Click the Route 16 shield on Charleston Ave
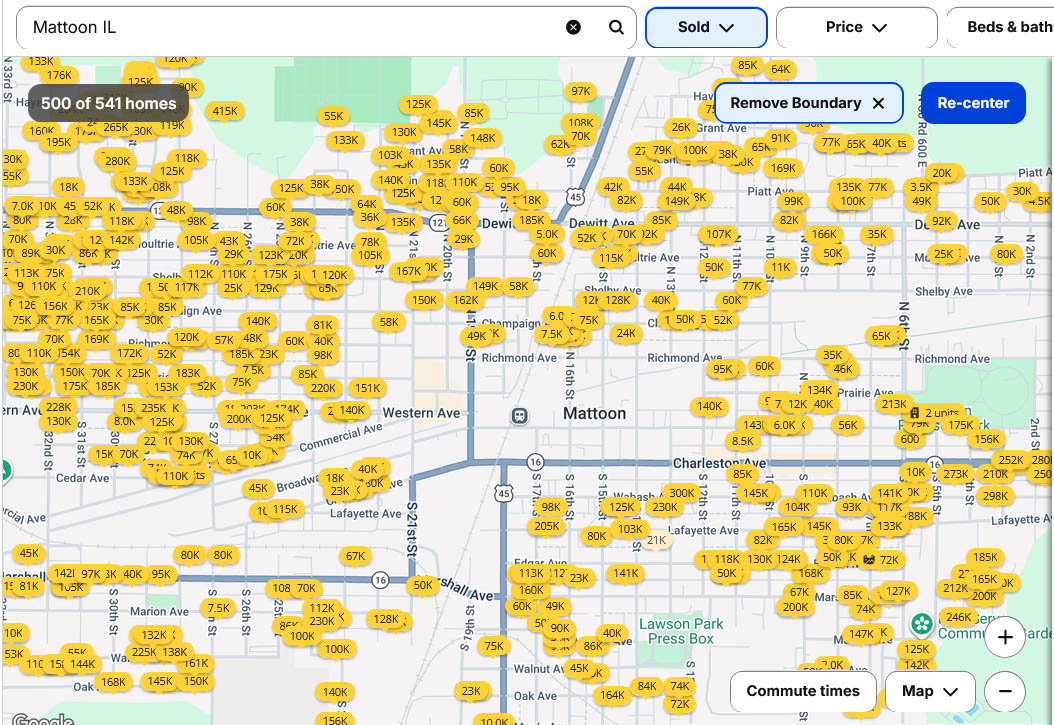Image resolution: width=1054 pixels, height=725 pixels. 535,462
